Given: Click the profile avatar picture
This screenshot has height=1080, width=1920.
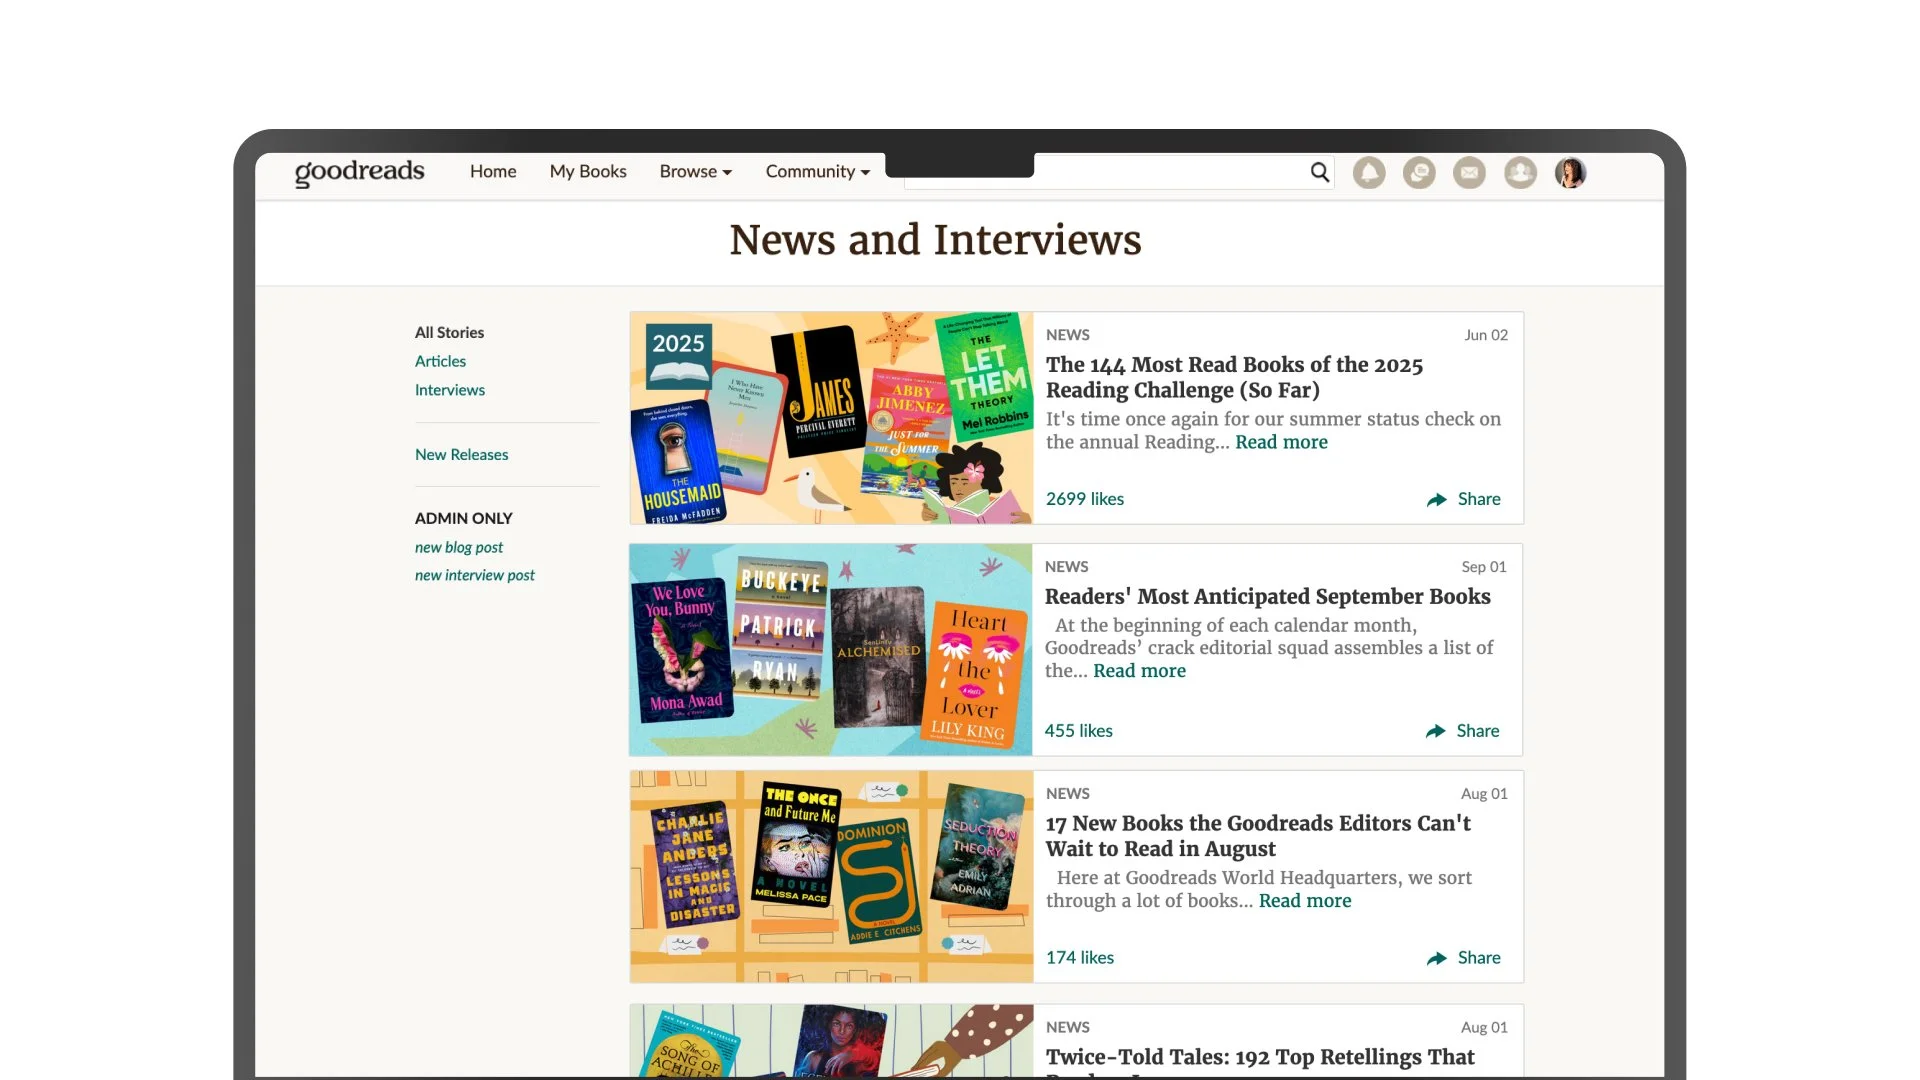Looking at the screenshot, I should point(1570,173).
